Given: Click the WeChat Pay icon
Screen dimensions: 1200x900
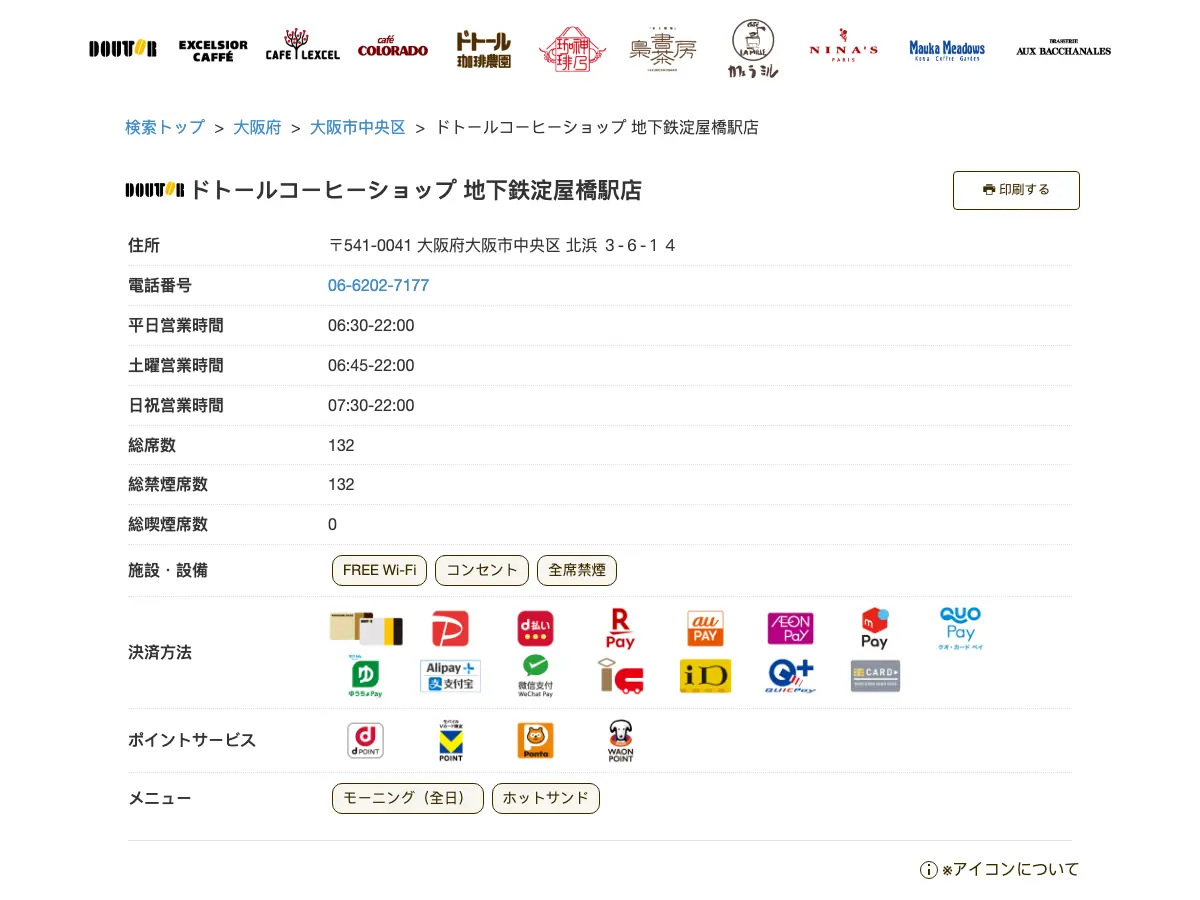Looking at the screenshot, I should pos(535,676).
